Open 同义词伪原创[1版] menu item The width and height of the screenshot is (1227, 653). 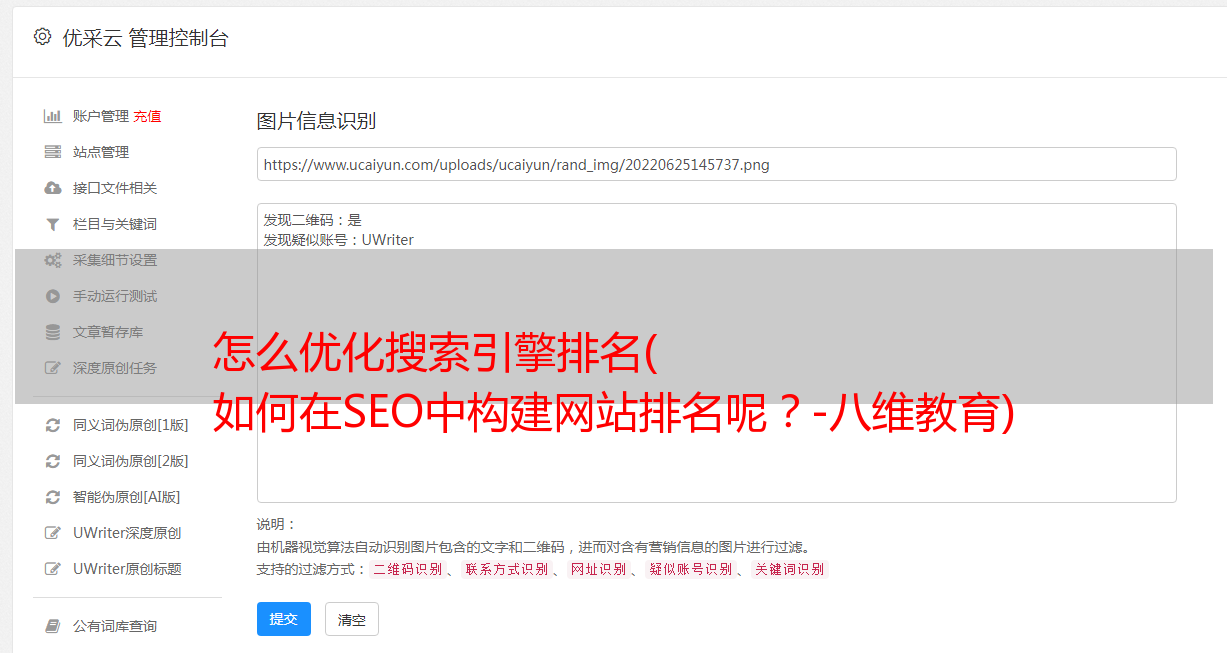[131, 425]
